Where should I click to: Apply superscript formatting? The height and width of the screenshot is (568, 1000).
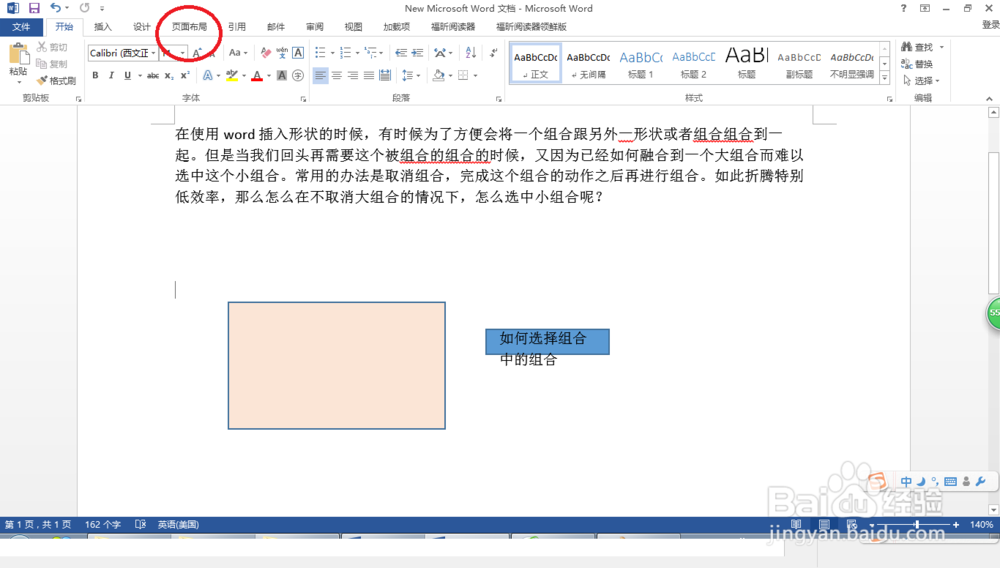click(x=185, y=75)
